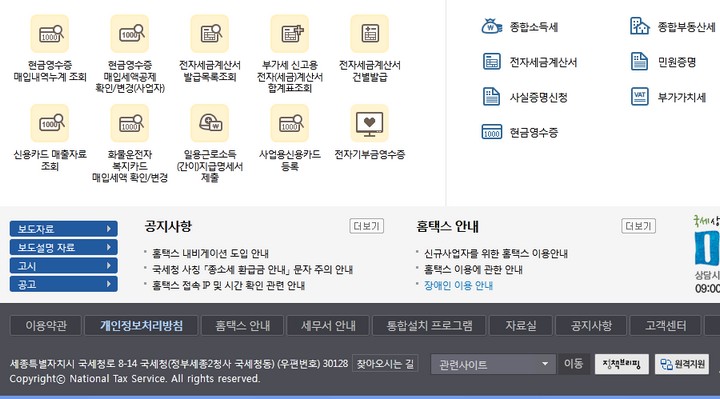720x399 pixels.
Task: Click the 종합소득세 money bag icon
Action: (491, 27)
